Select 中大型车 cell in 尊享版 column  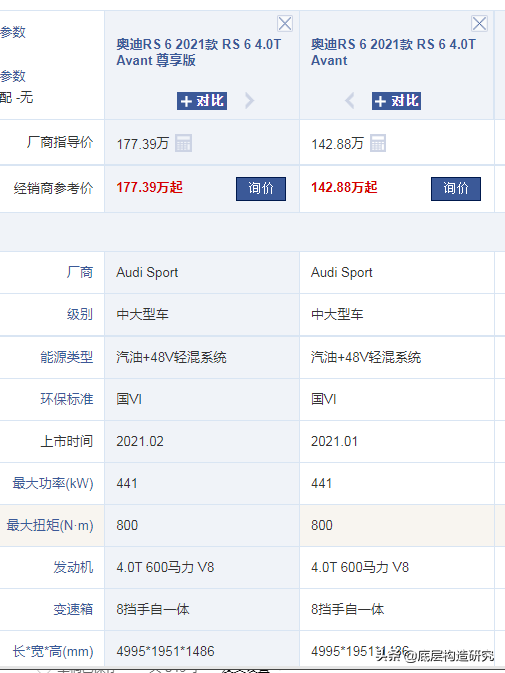[142, 314]
